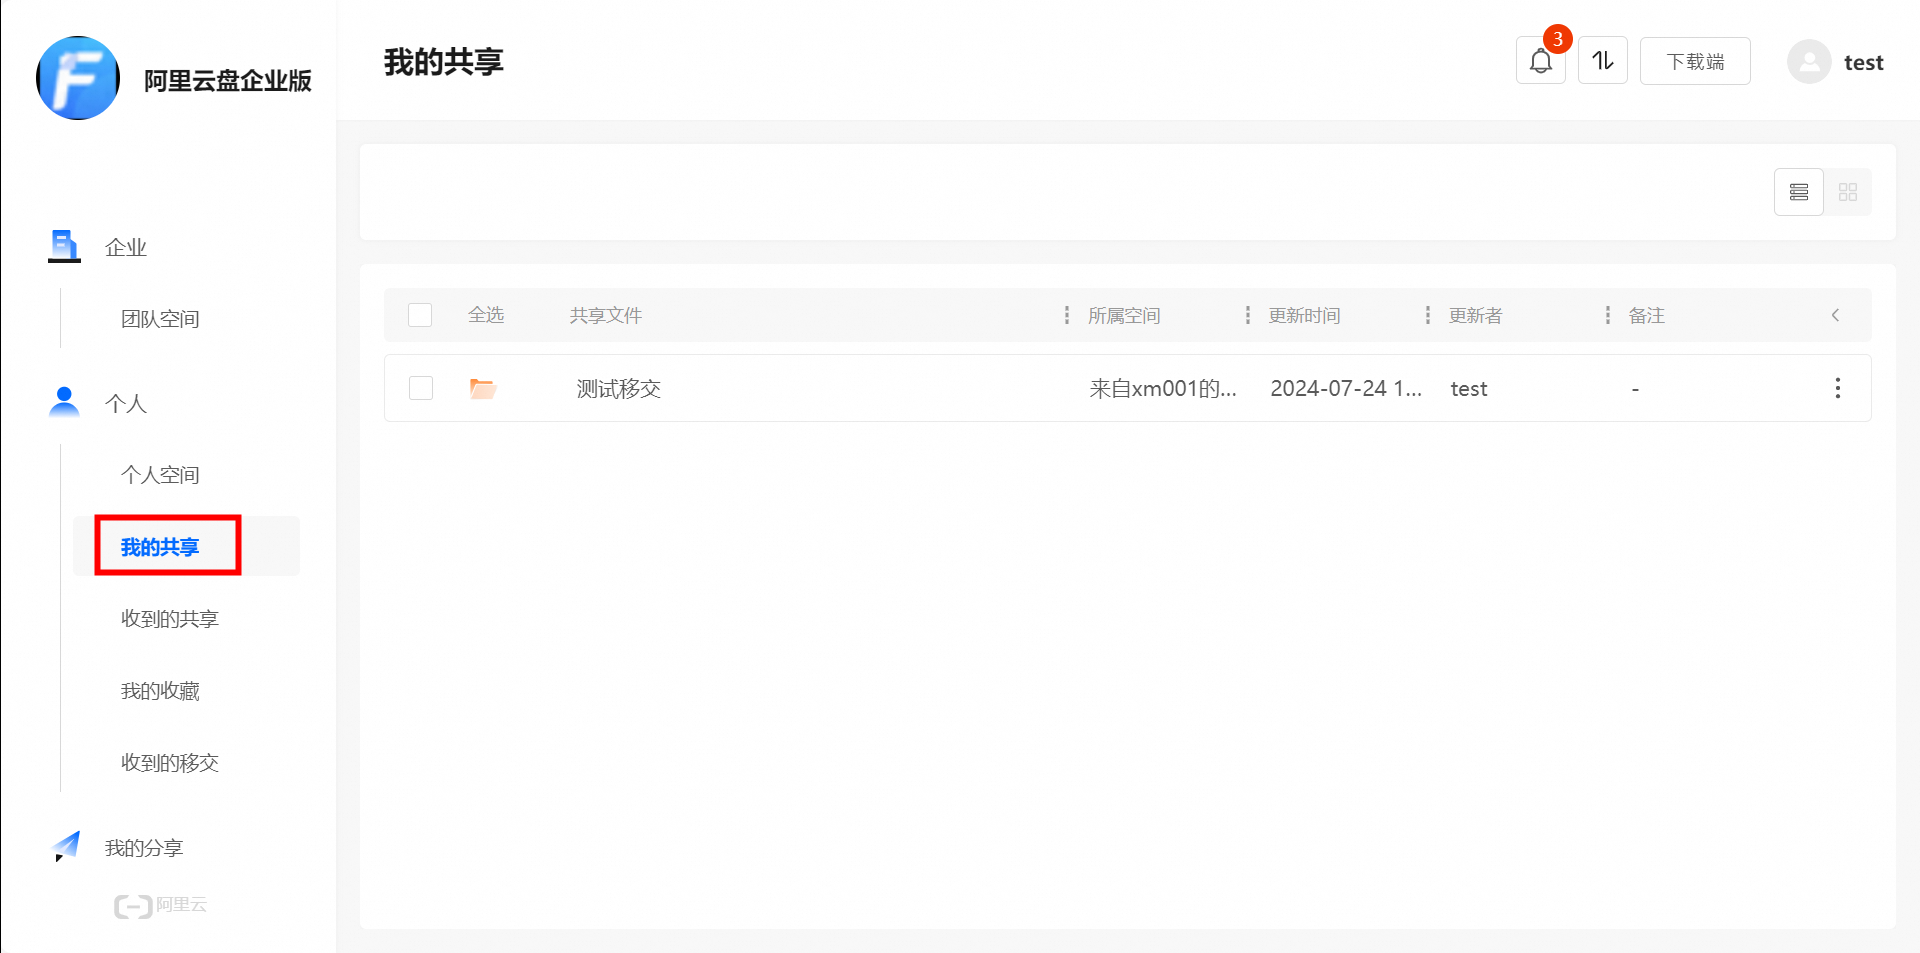Open the transfer list arrows icon
This screenshot has height=953, width=1920.
click(x=1603, y=61)
